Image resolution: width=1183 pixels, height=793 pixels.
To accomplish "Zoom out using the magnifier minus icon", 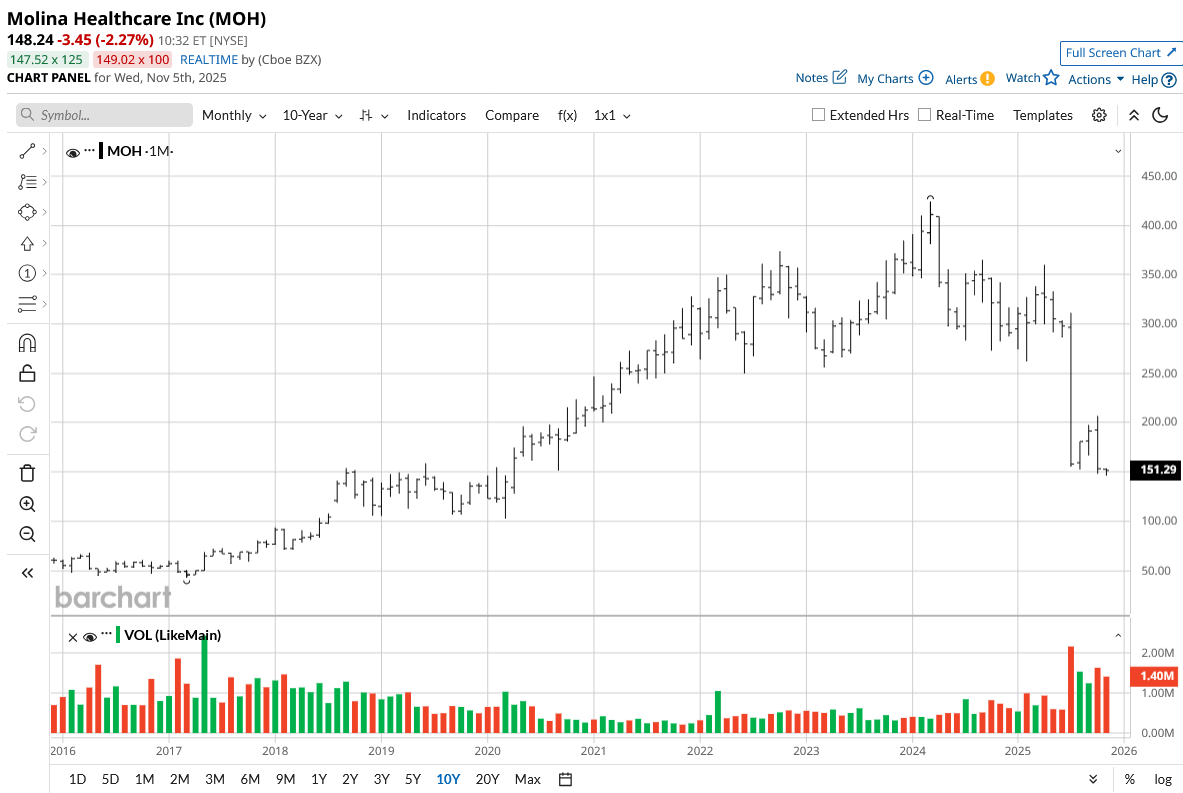I will [27, 534].
